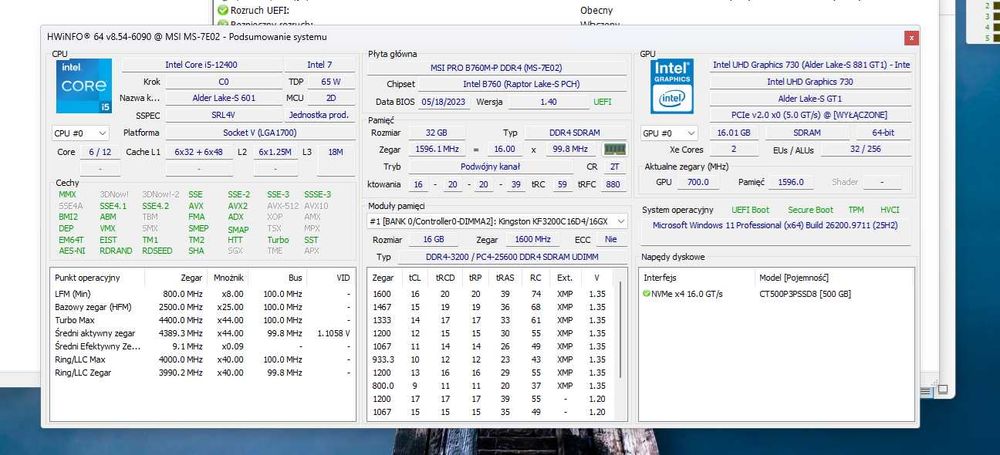The width and height of the screenshot is (1000, 455).
Task: Click the AES-NI feature label
Action: click(x=71, y=251)
